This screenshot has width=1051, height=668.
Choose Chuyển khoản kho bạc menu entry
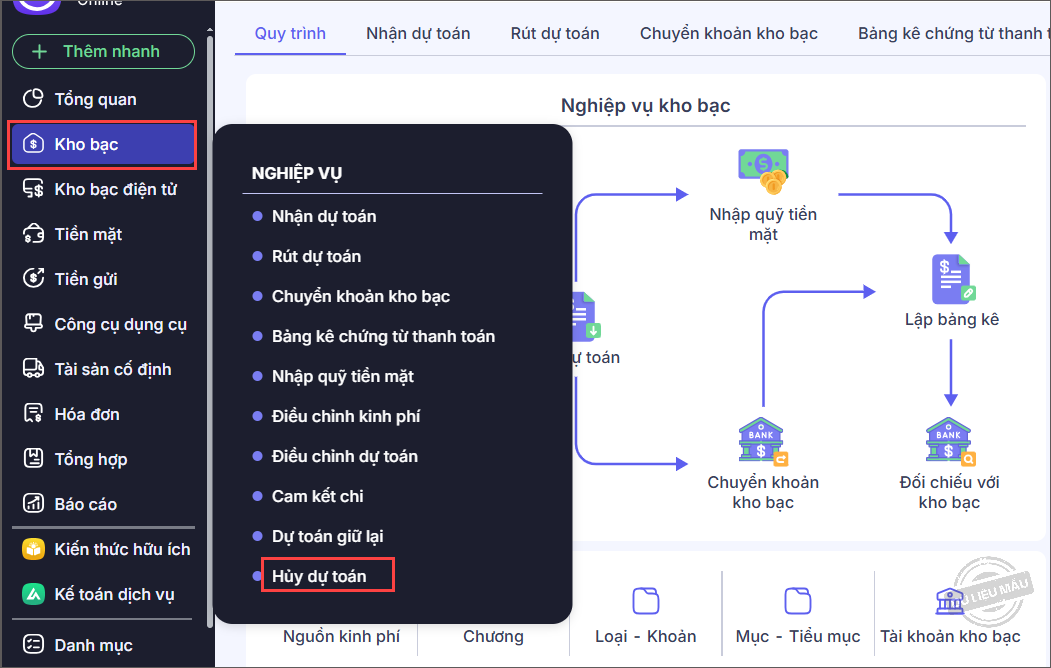click(x=361, y=297)
